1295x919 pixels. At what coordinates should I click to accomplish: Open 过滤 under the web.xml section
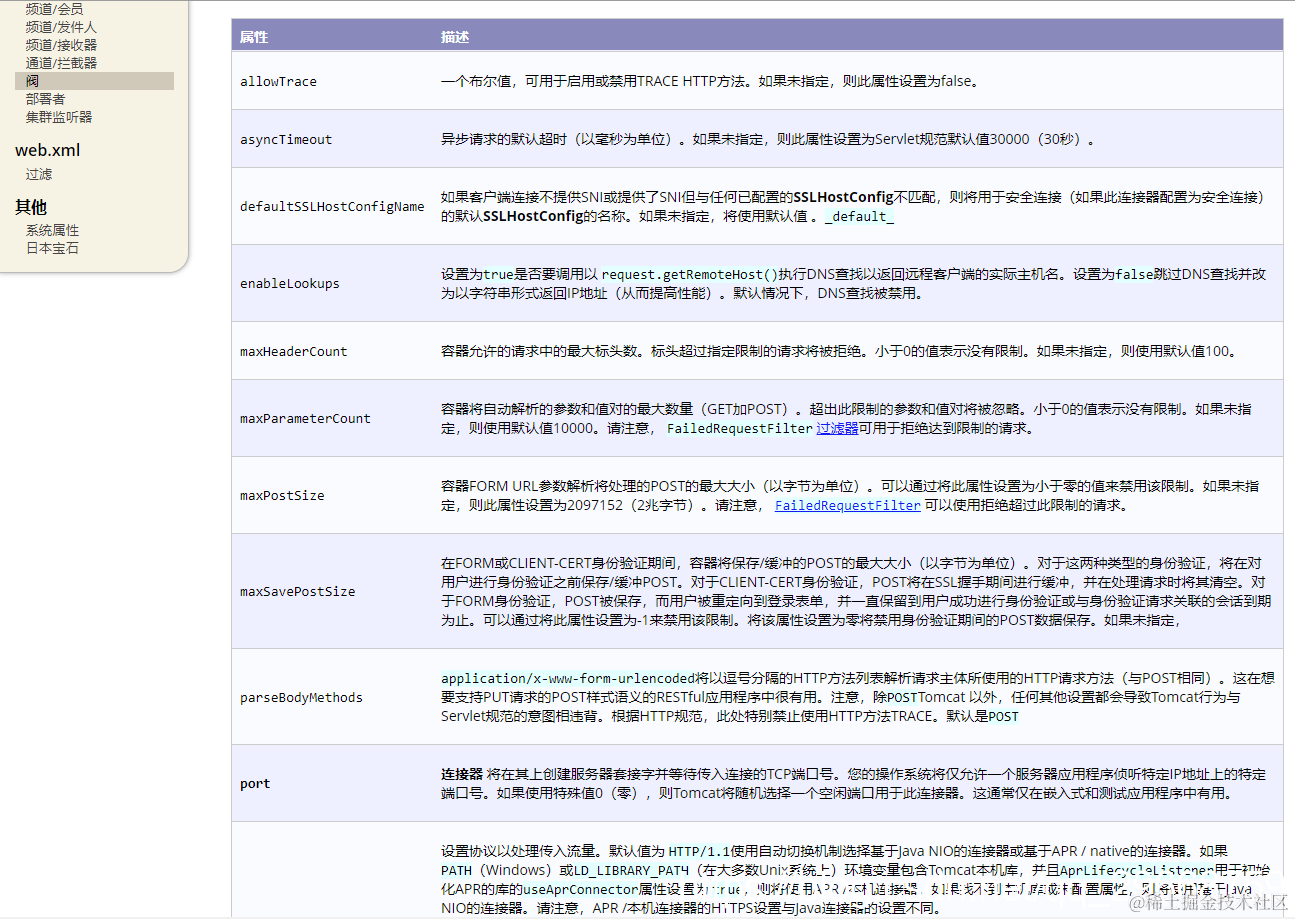pos(38,173)
